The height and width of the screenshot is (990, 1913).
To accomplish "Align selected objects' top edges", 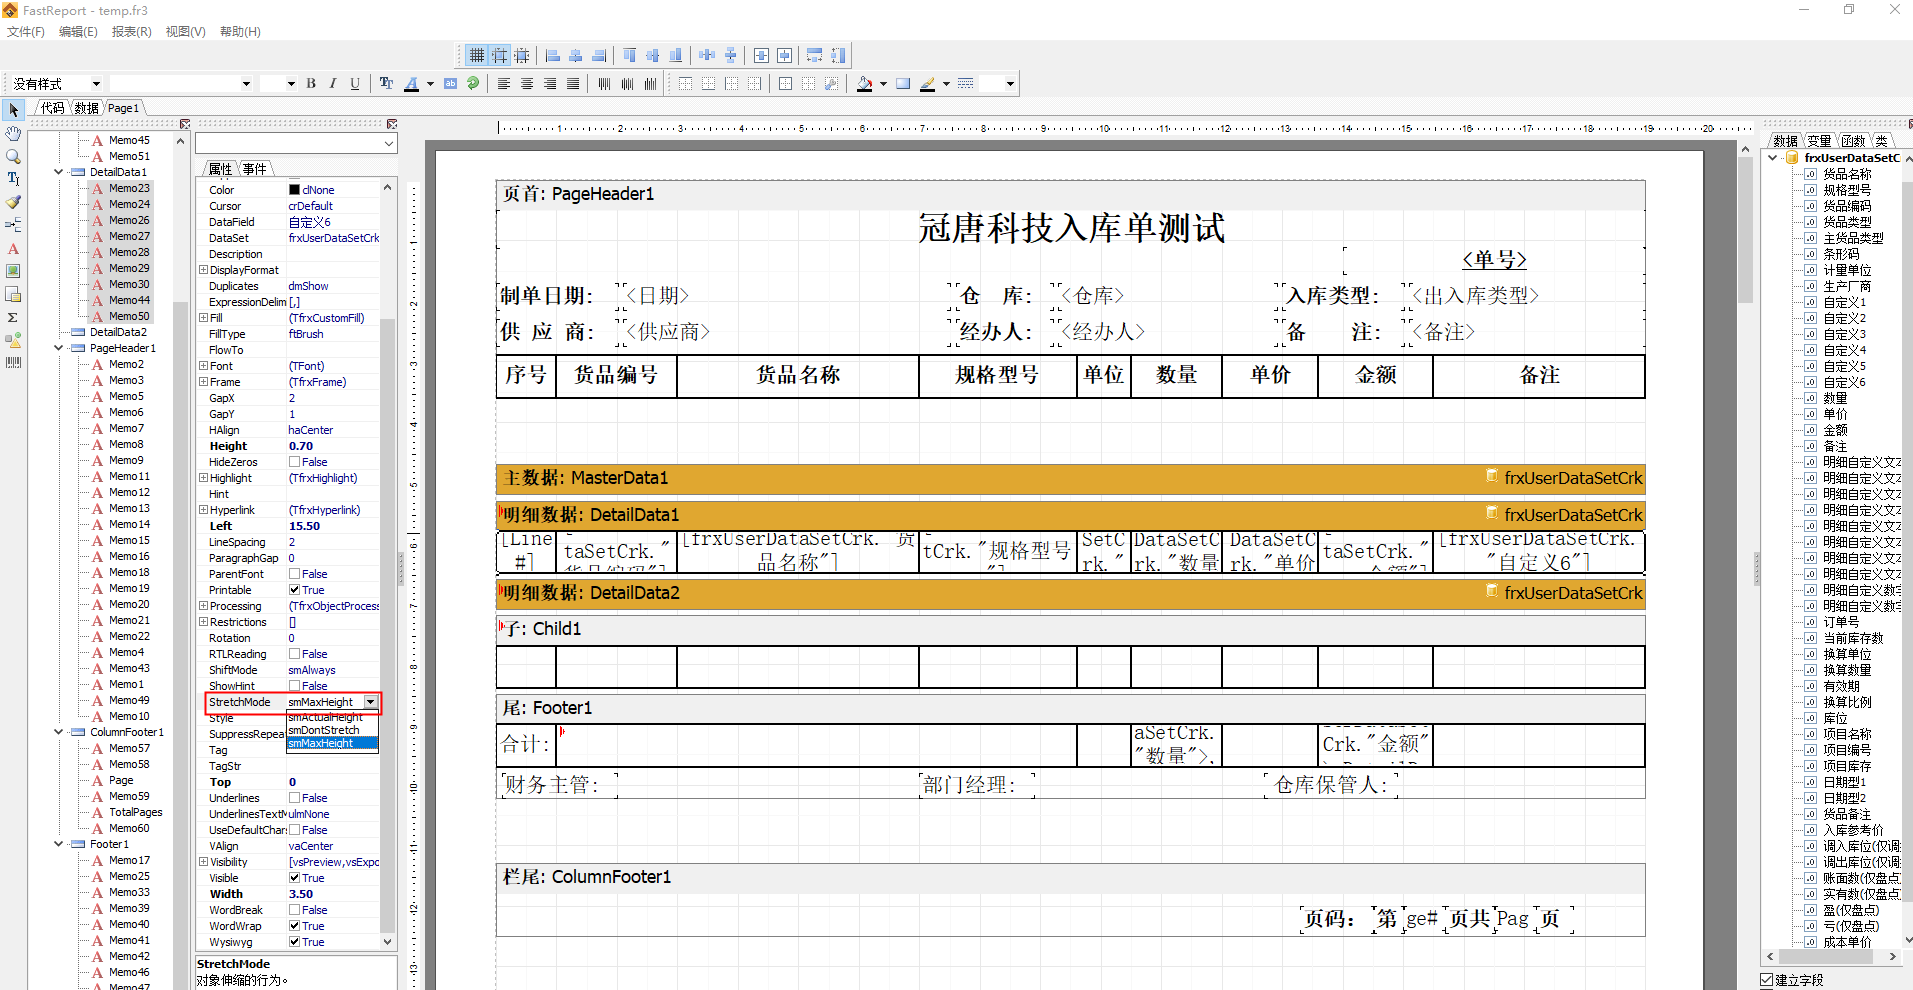I will click(630, 55).
